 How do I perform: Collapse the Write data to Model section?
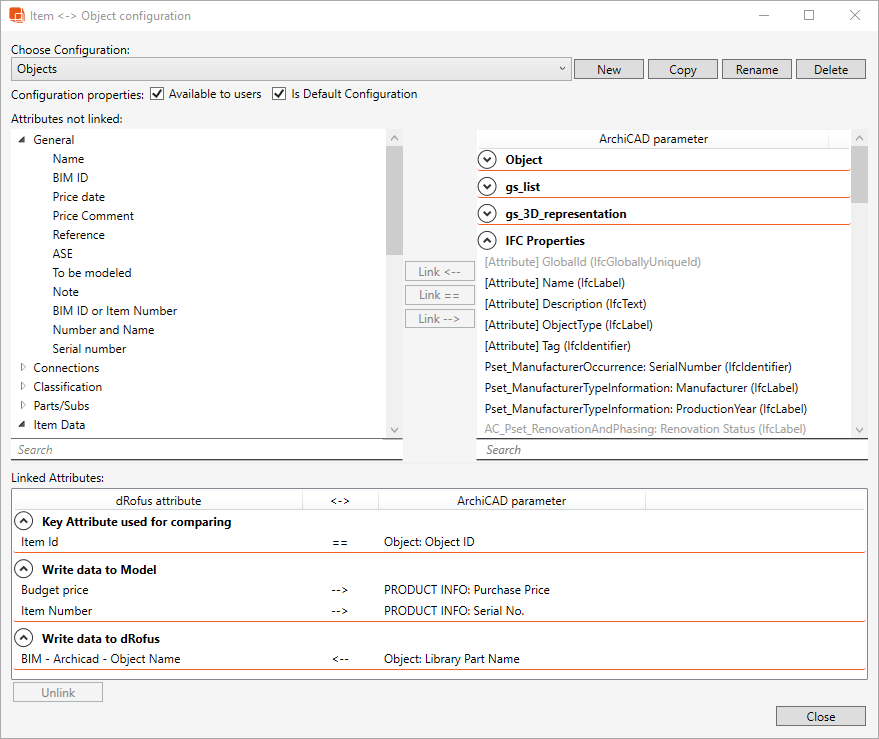23,570
